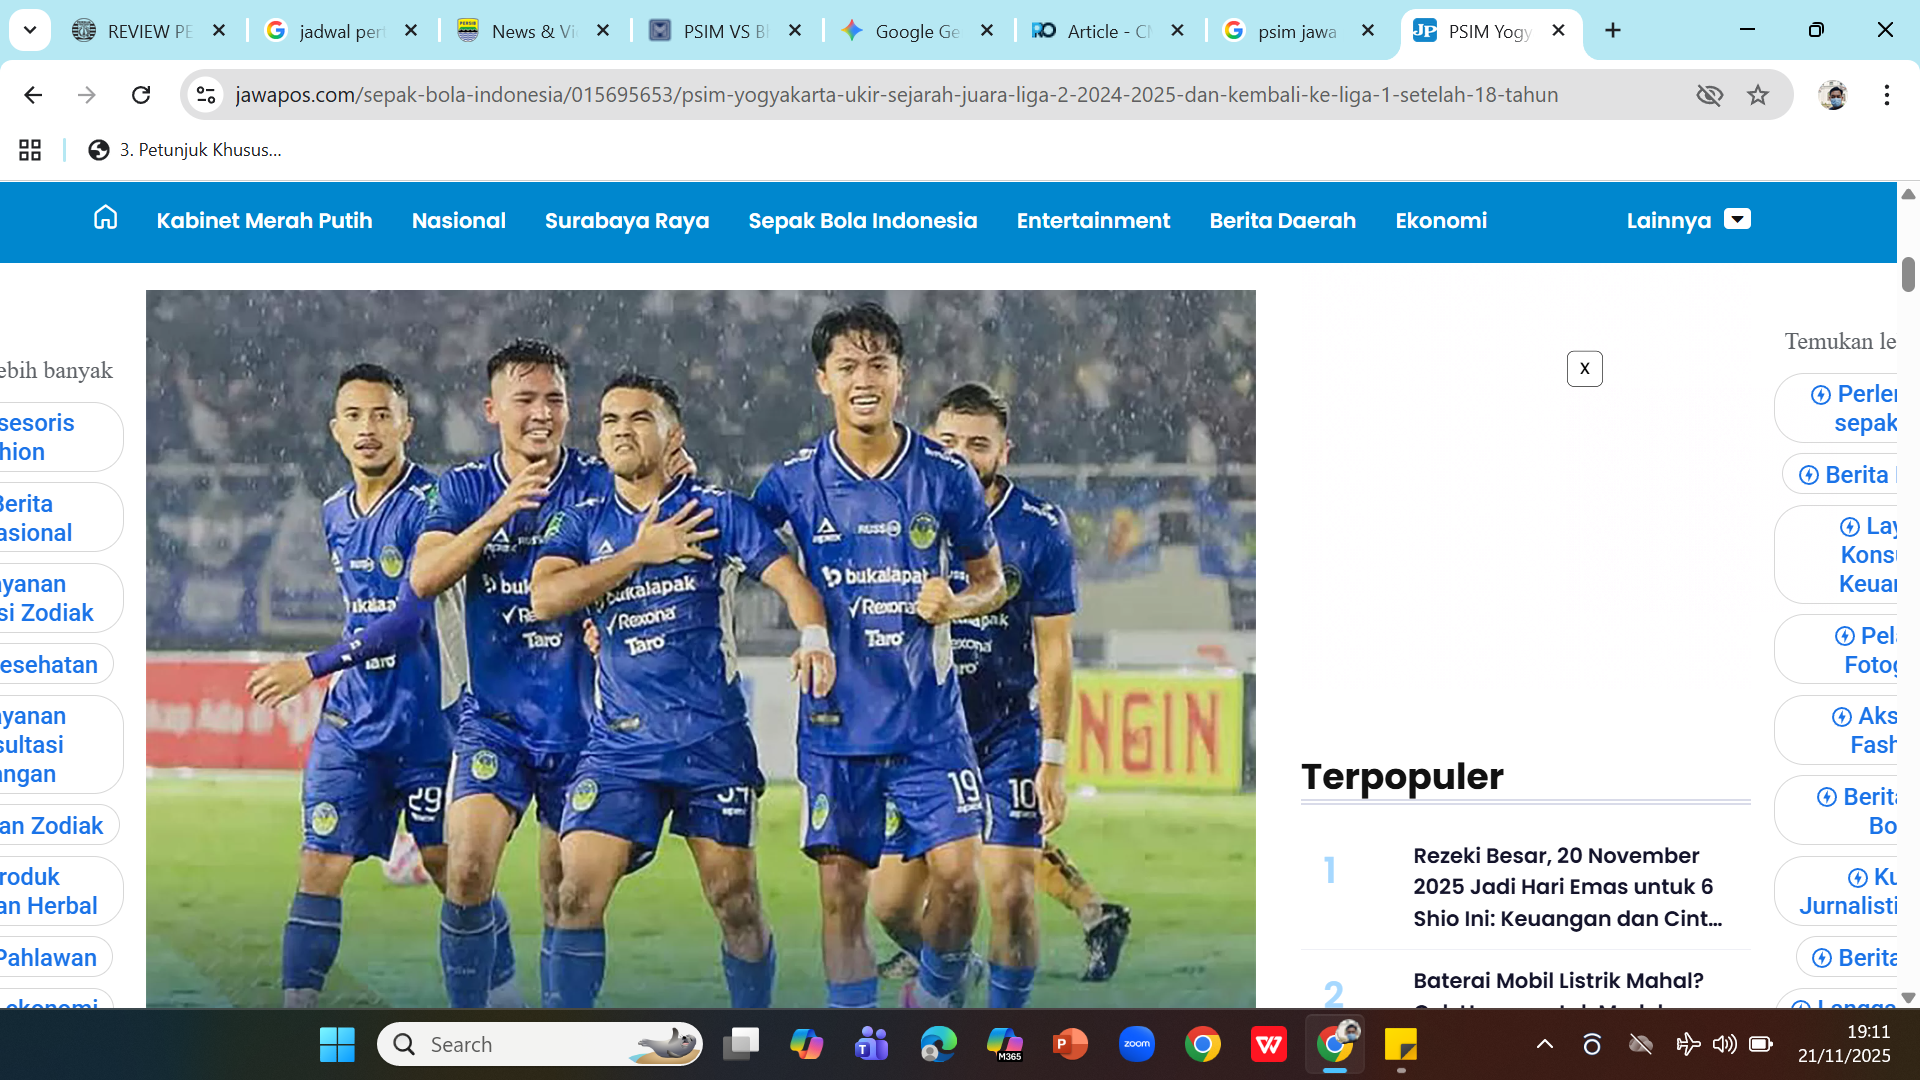Open the PSIM players article photo

pyautogui.click(x=701, y=649)
